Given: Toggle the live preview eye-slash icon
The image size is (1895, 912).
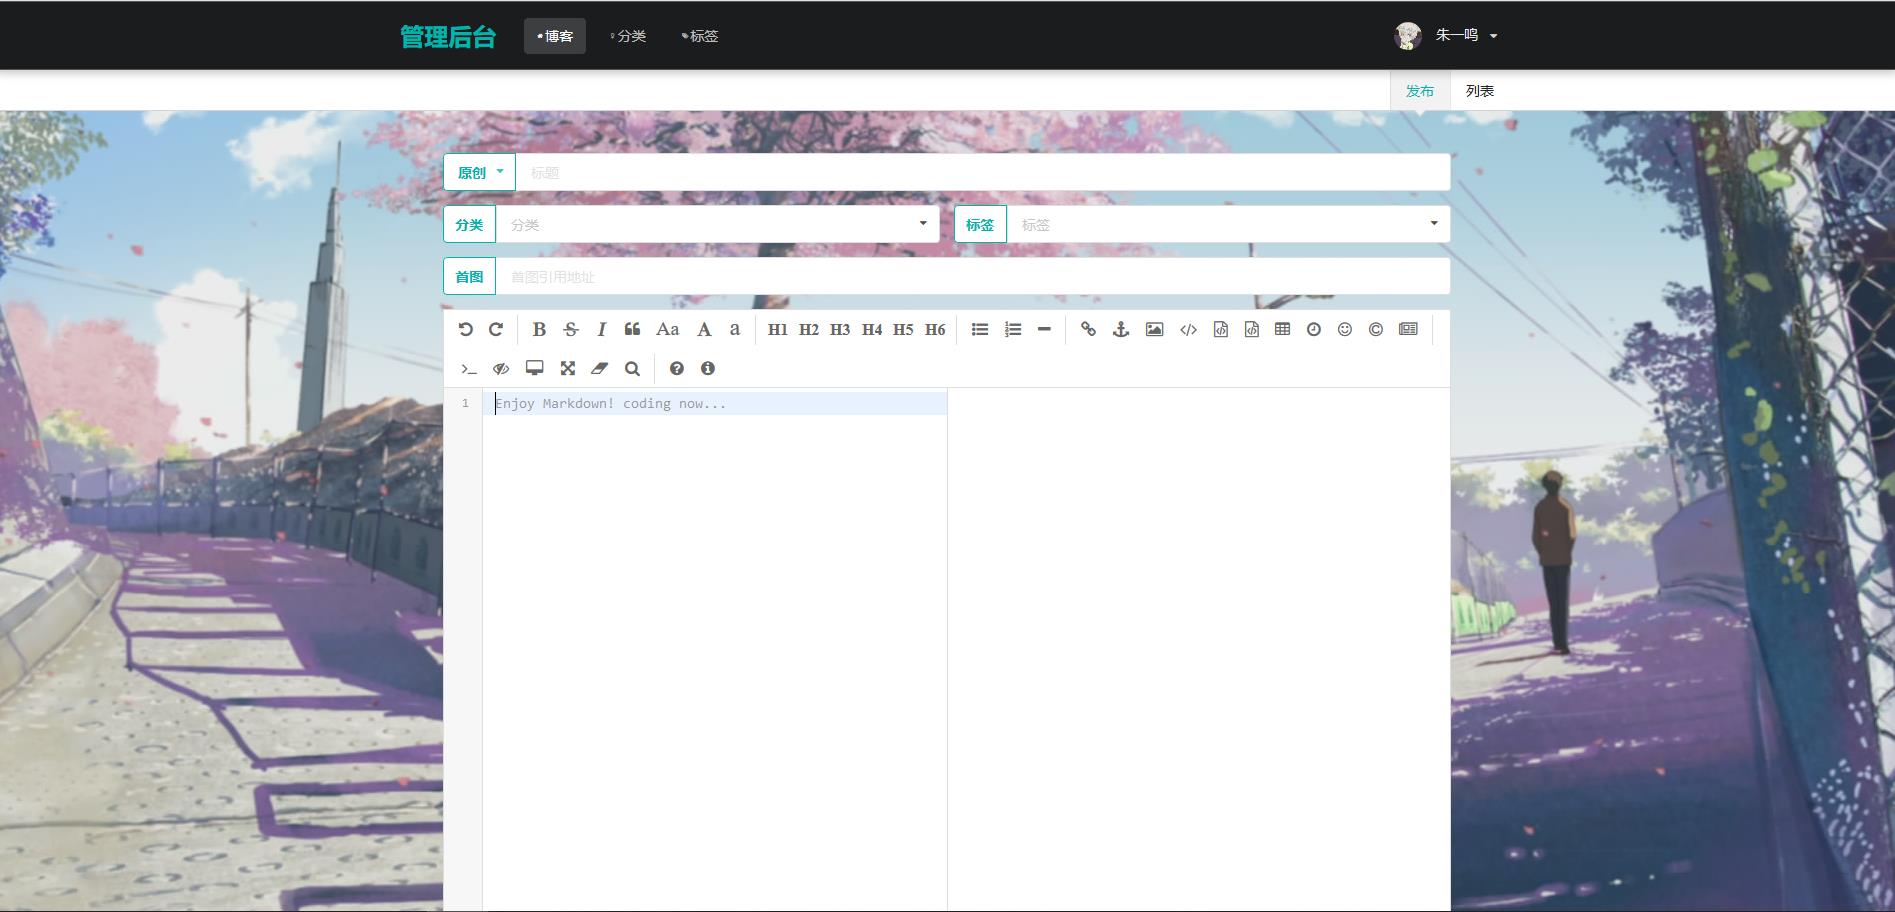Looking at the screenshot, I should click(x=501, y=368).
